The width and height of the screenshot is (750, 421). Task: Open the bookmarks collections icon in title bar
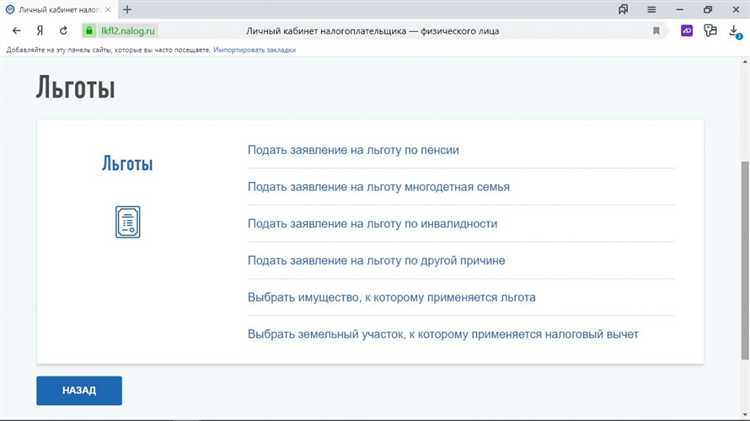tap(623, 9)
